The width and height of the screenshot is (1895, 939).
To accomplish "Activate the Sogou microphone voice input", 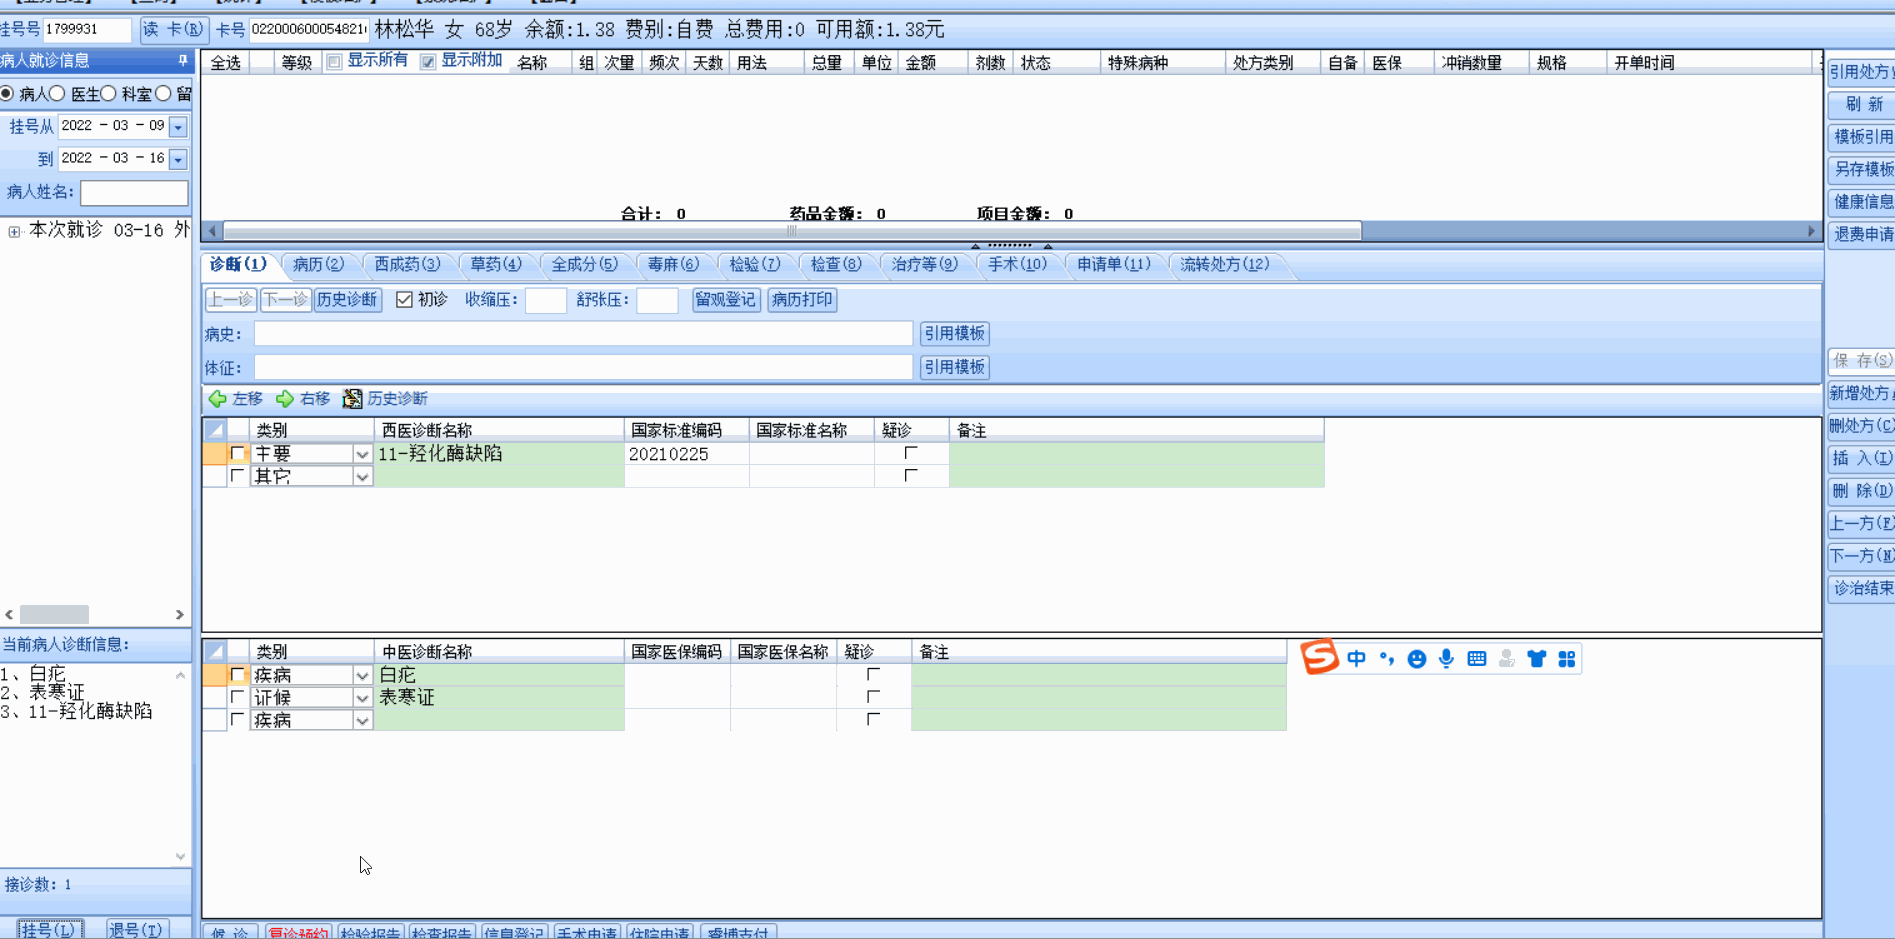I will (1446, 658).
